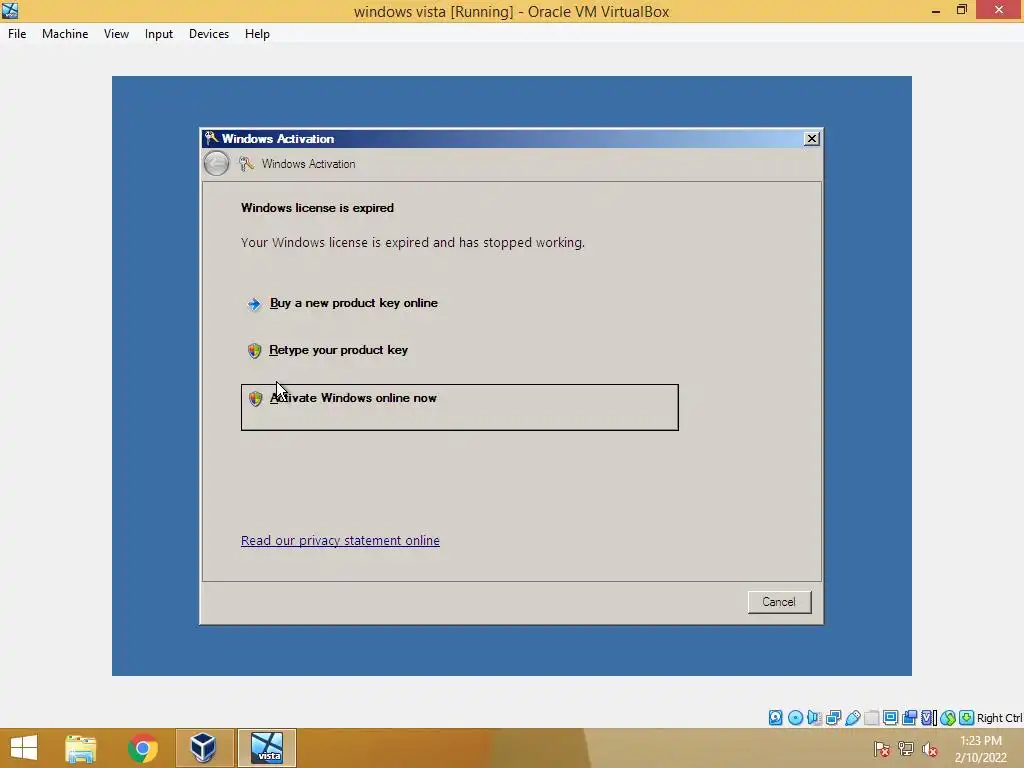Click the blue arrow icon beside Buy option

[254, 304]
